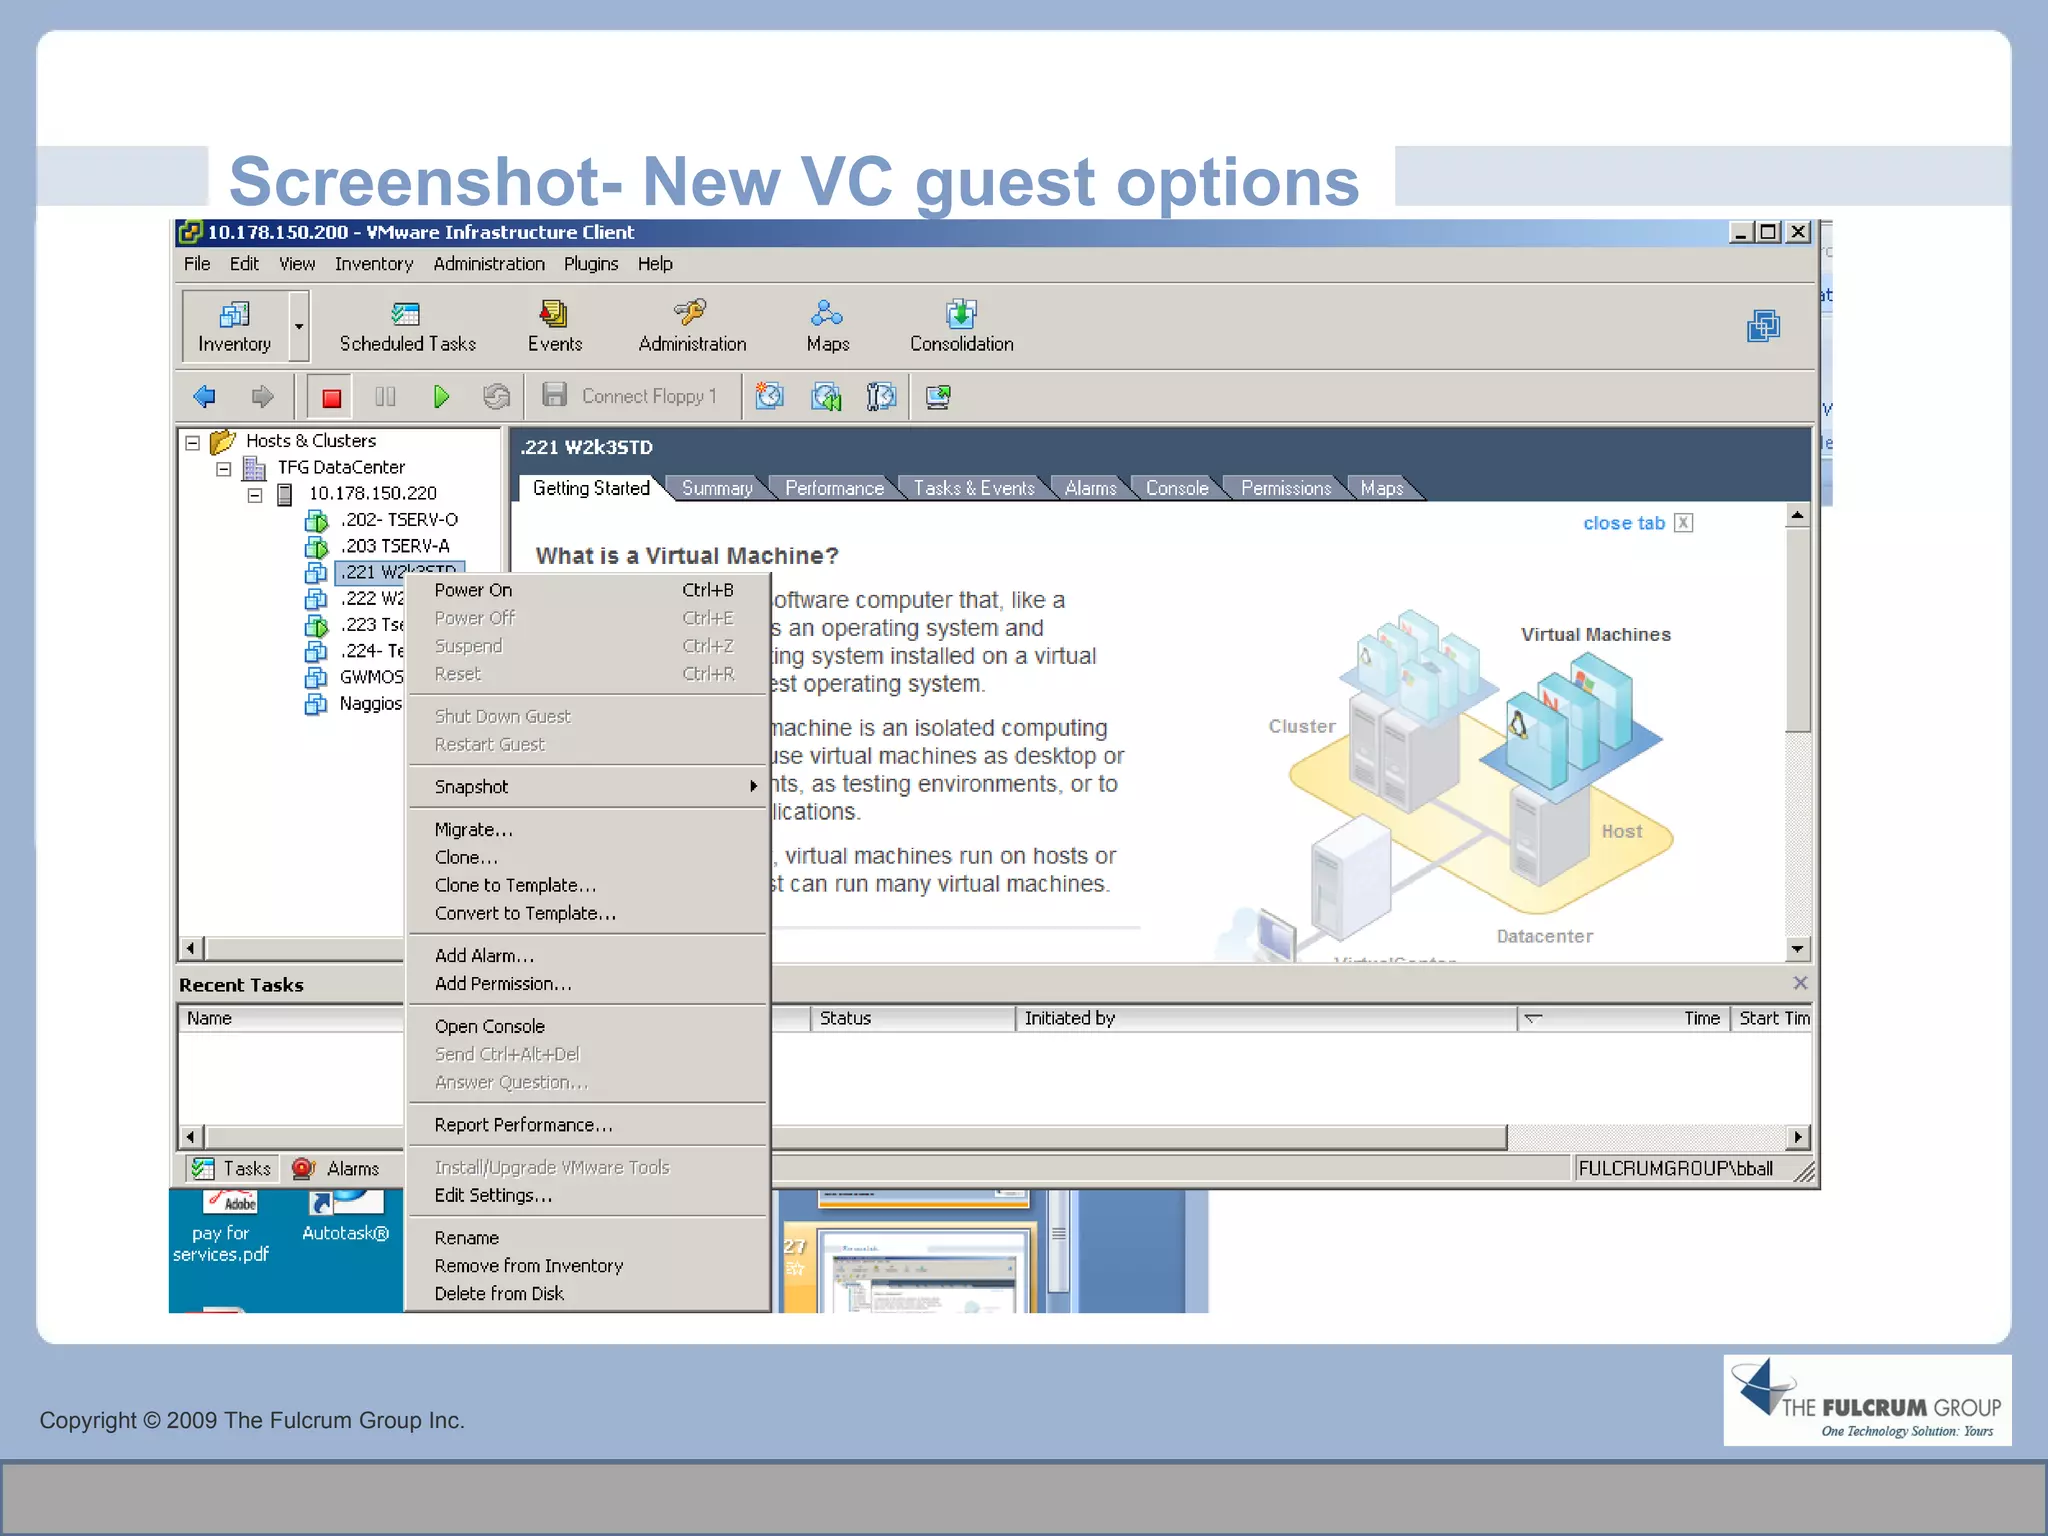Sort by Initiated by column header
Viewport: 2048px width, 1536px height.
point(1266,1018)
